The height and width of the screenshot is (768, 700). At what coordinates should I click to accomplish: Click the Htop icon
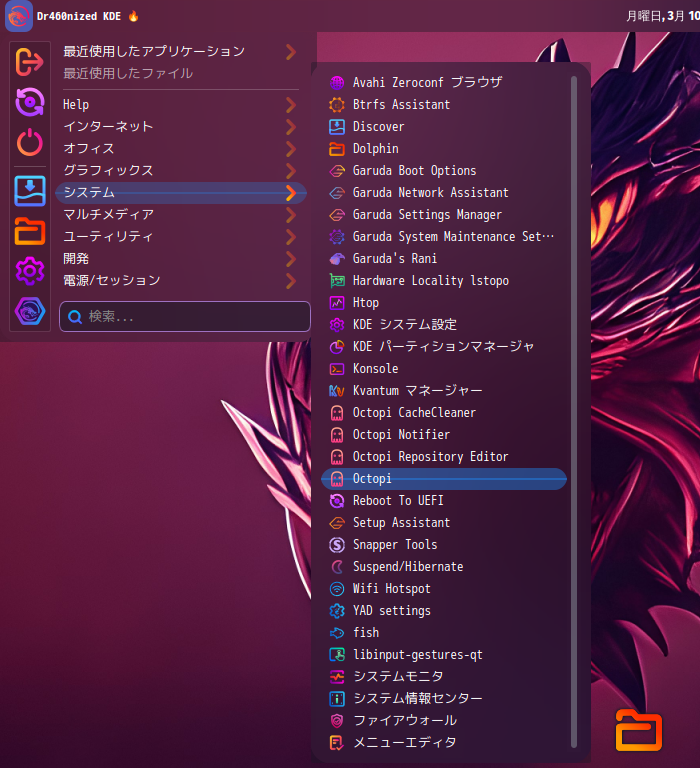coord(337,303)
